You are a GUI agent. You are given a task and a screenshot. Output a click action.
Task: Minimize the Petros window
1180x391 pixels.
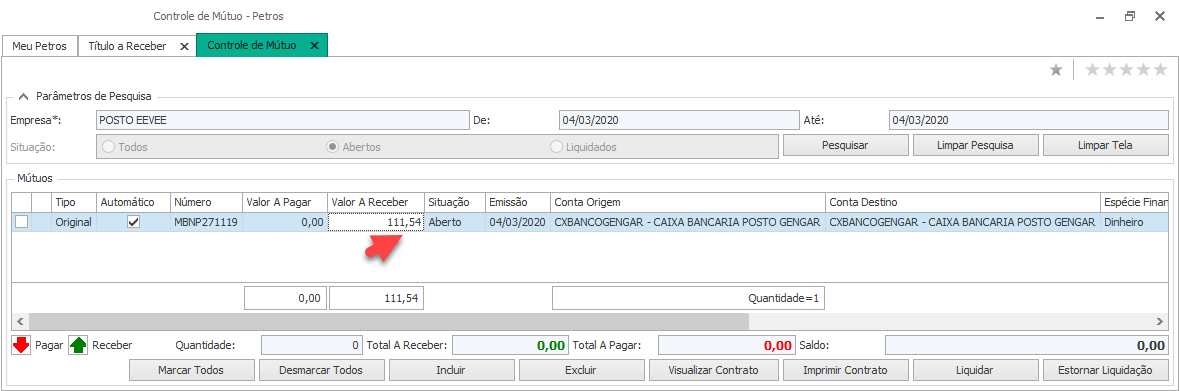[x=1100, y=16]
